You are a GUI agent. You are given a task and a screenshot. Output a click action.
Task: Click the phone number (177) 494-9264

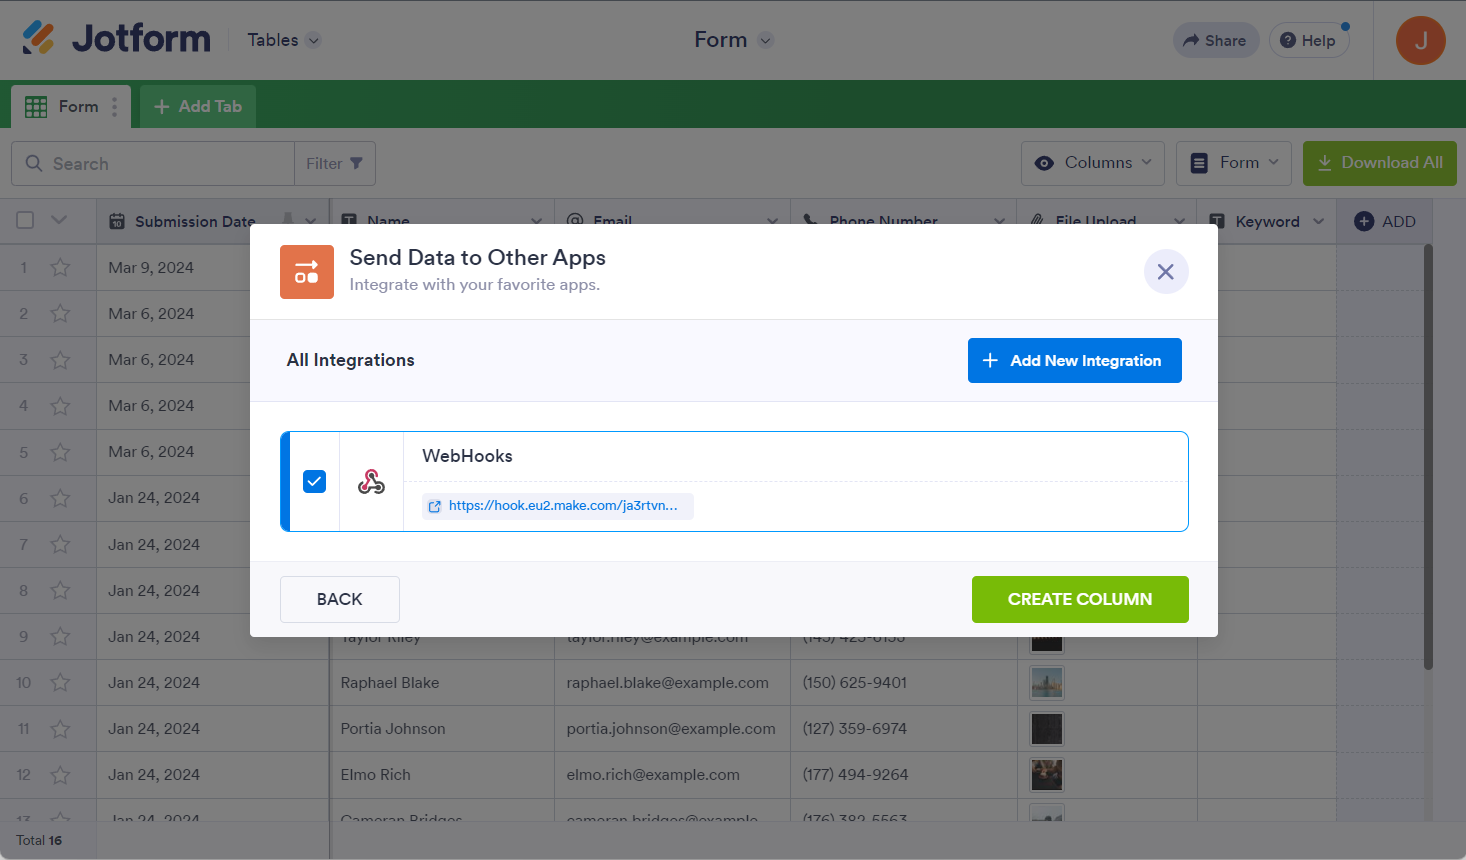855,775
